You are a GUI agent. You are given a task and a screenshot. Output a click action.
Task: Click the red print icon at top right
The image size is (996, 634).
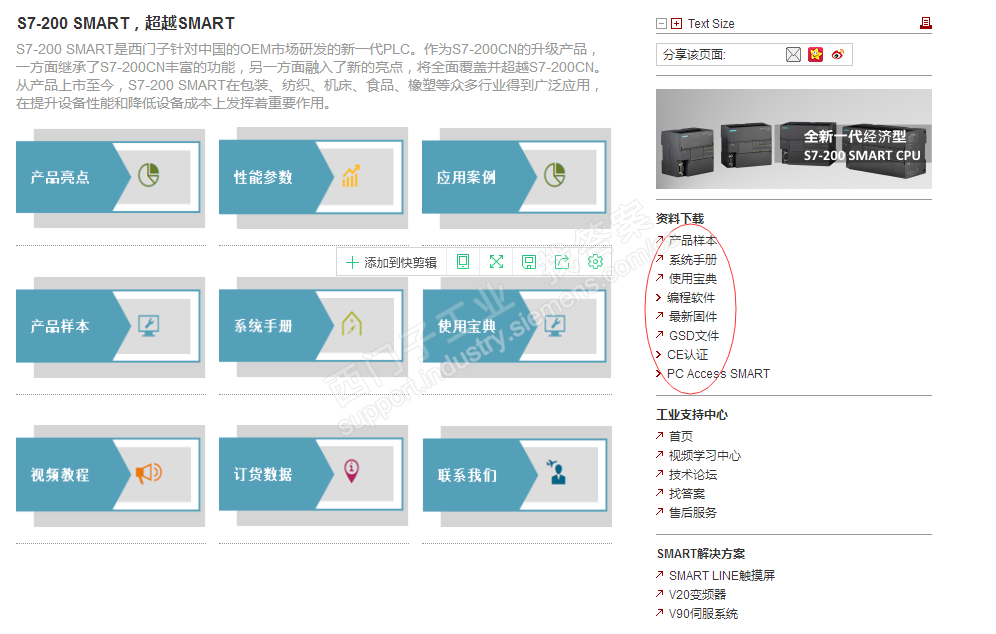[925, 23]
